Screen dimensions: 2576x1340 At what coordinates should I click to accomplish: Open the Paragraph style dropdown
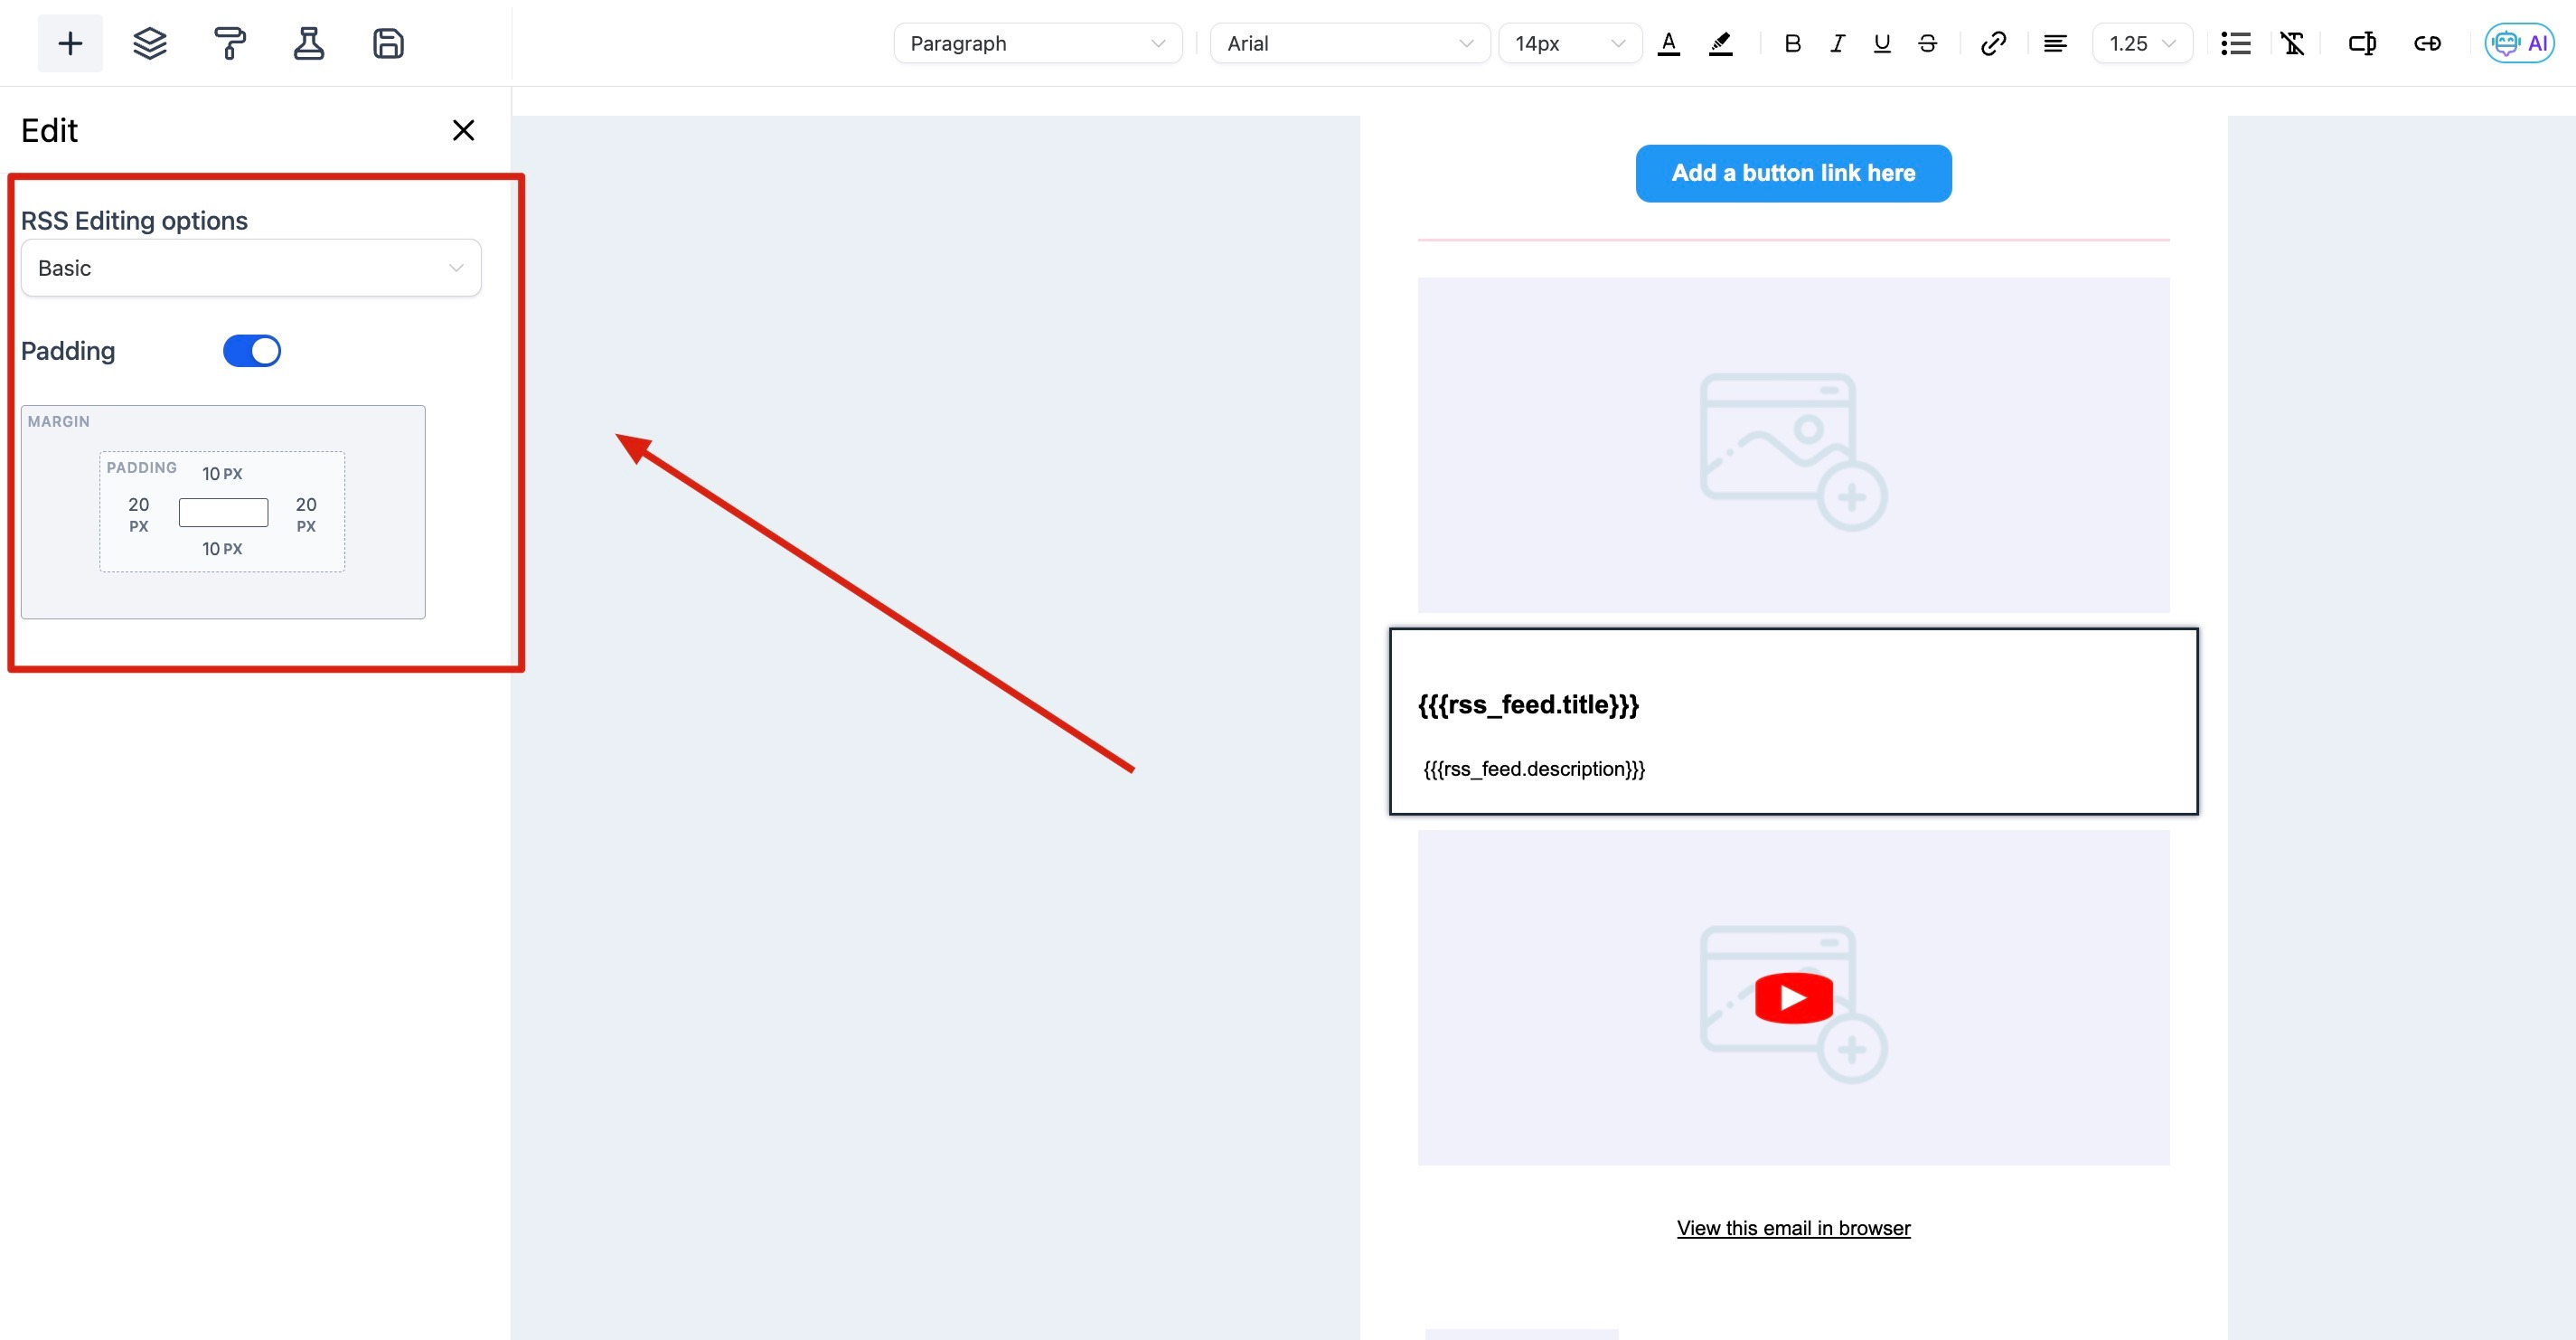(1037, 43)
